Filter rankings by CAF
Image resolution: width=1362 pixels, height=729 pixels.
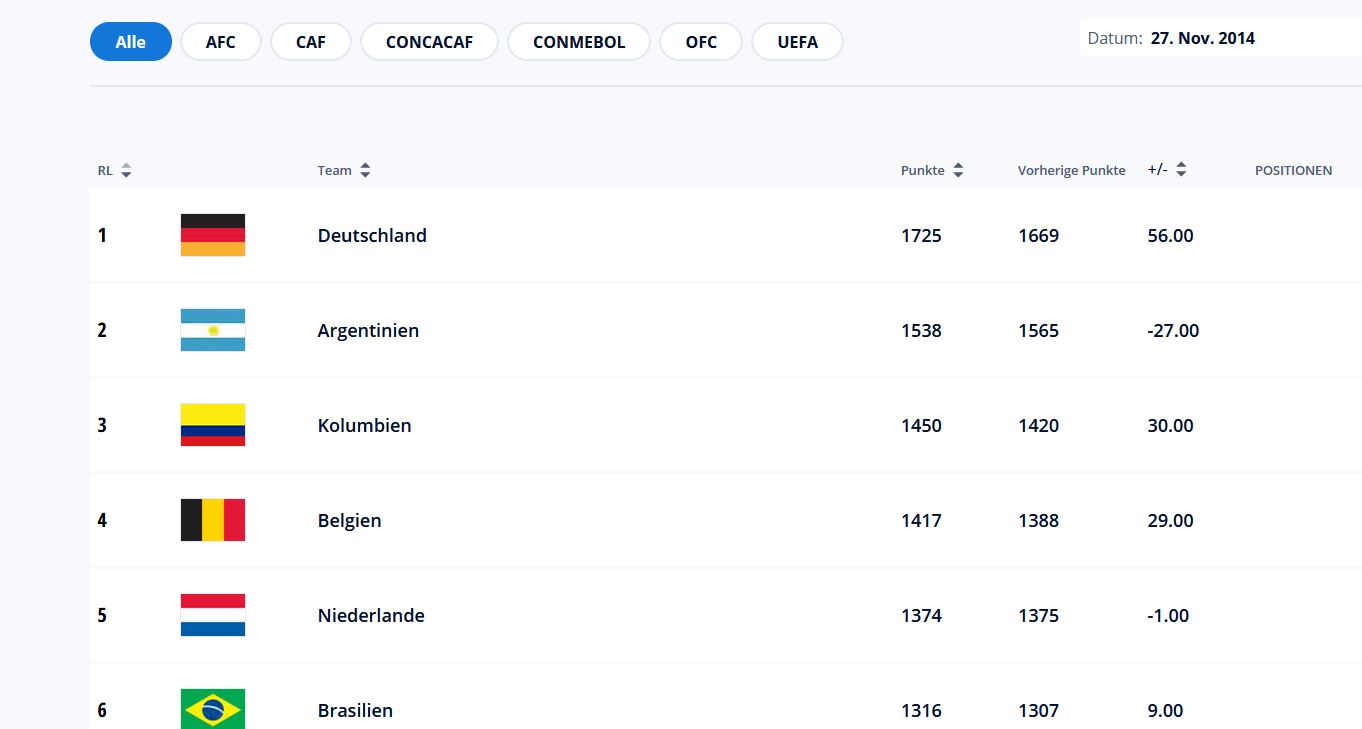coord(311,42)
